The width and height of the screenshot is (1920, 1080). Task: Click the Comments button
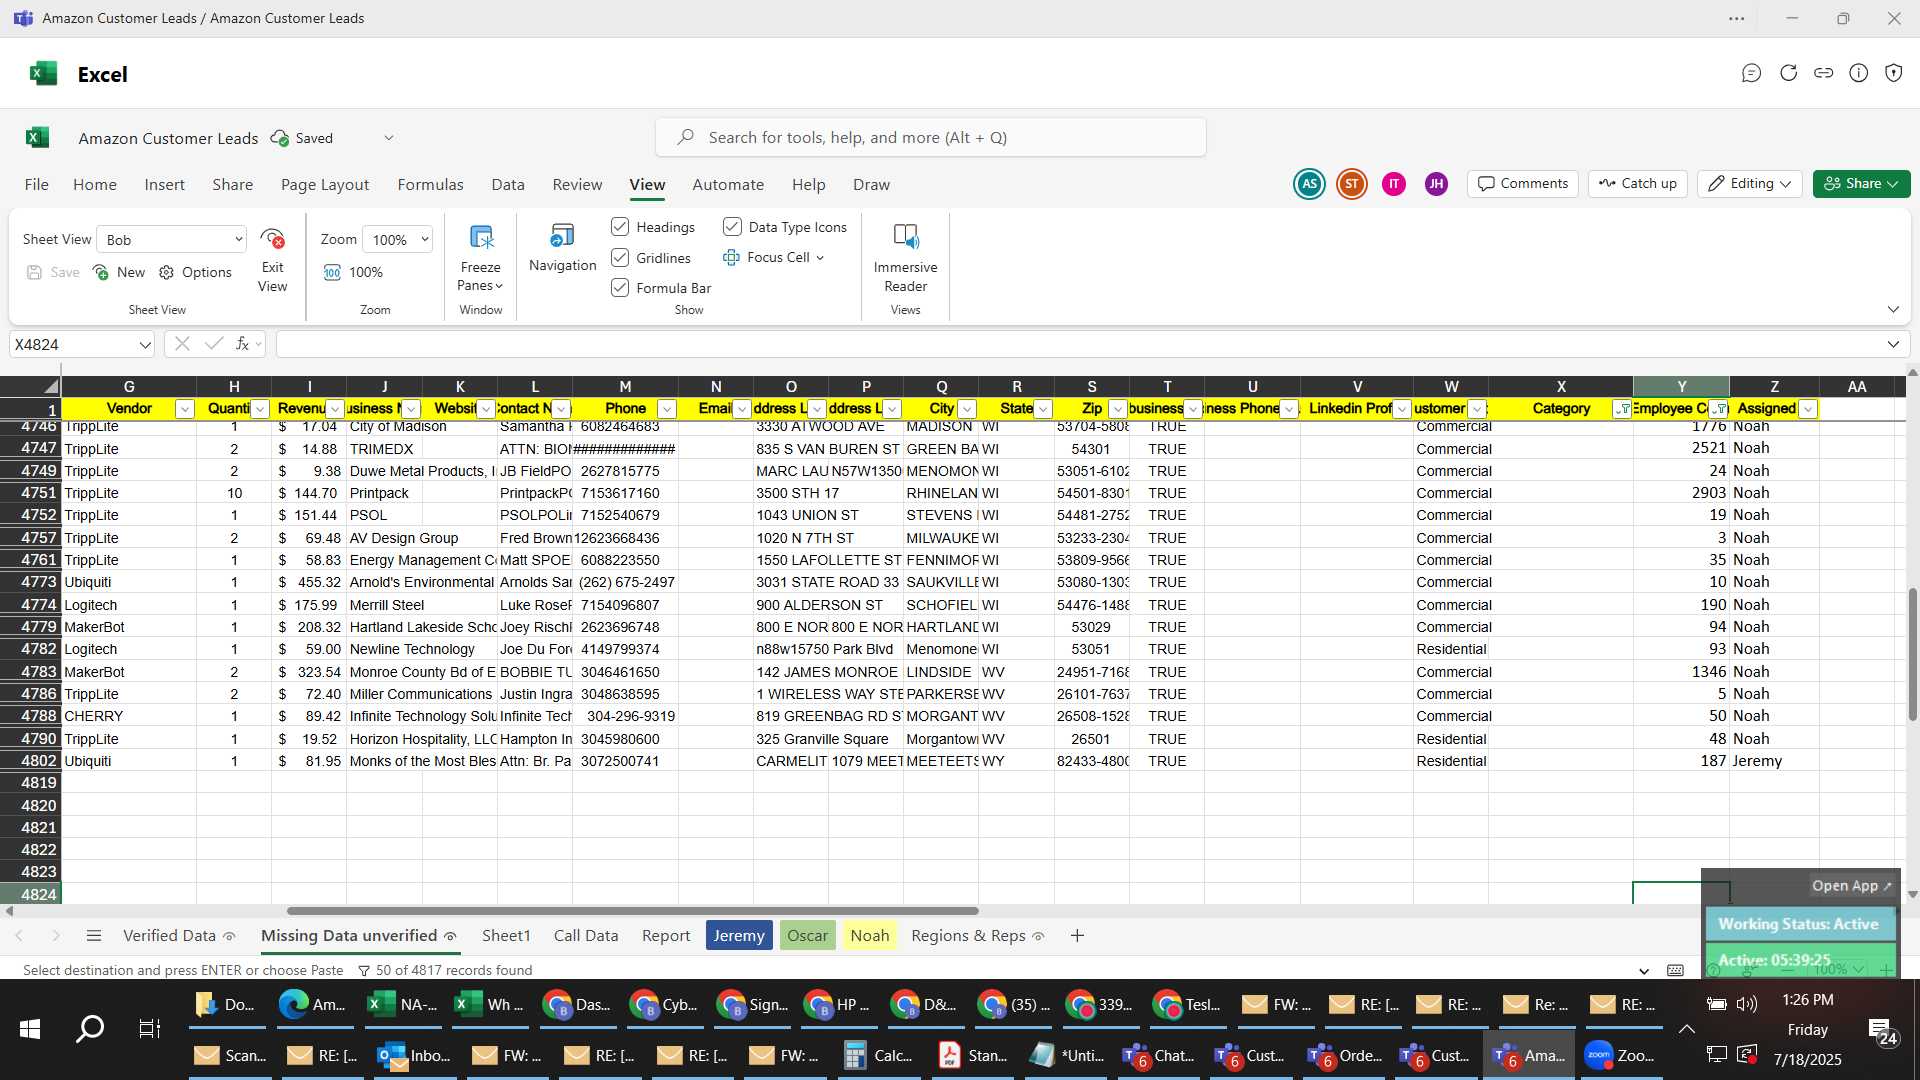[1523, 184]
